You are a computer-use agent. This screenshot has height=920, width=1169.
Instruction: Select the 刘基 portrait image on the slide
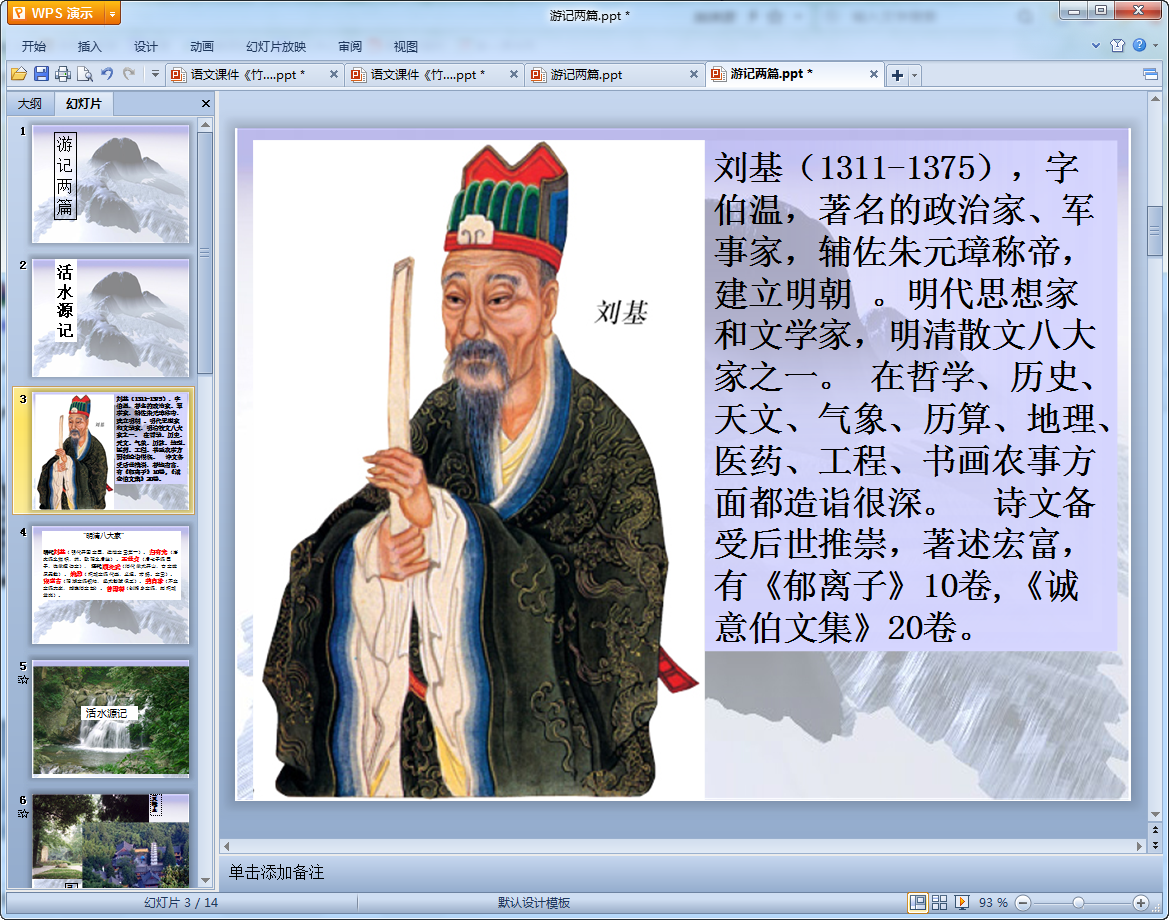479,469
